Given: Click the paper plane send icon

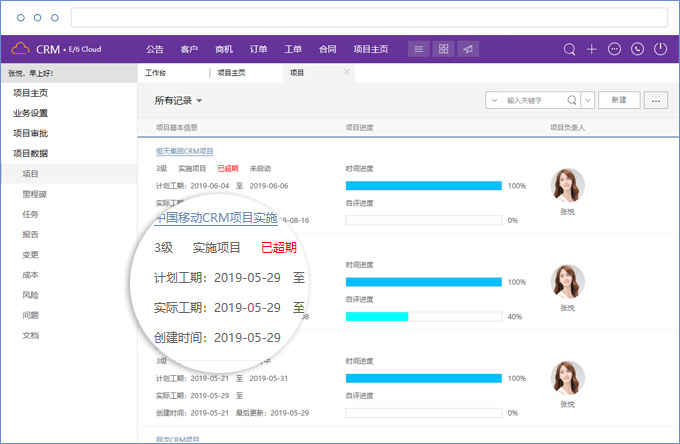Looking at the screenshot, I should 468,49.
